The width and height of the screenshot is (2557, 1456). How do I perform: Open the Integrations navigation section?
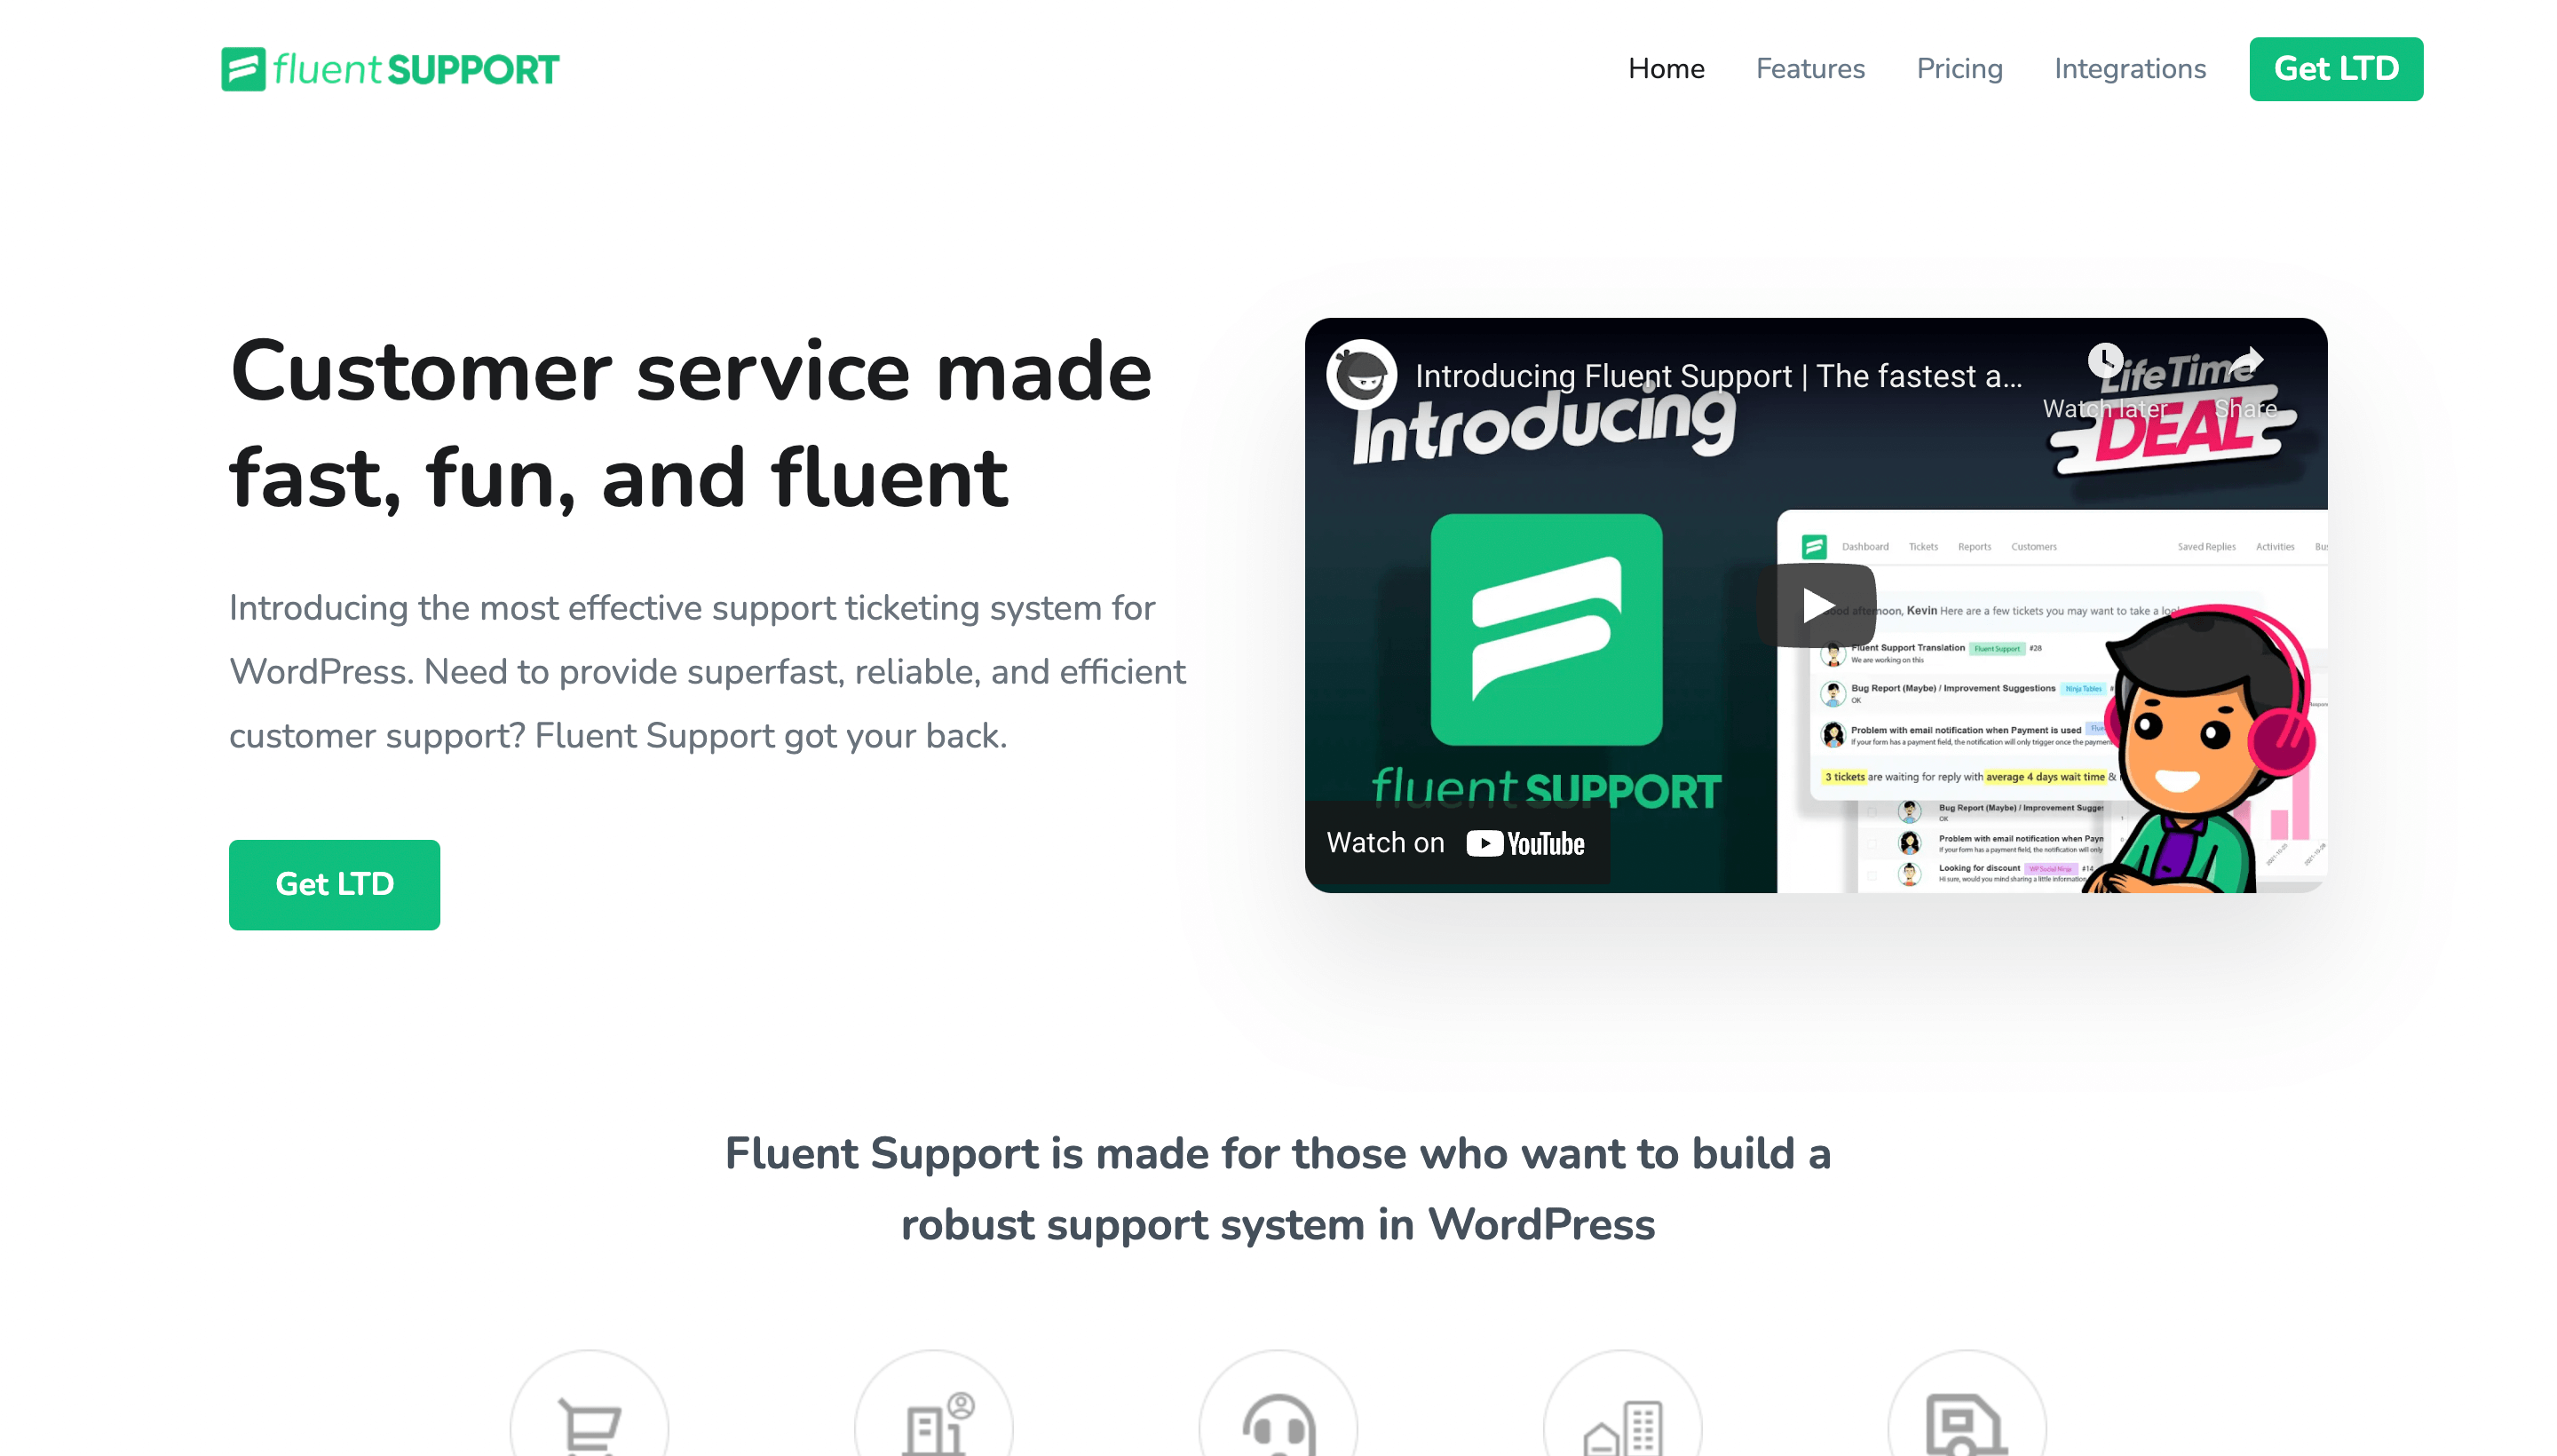click(x=2130, y=68)
